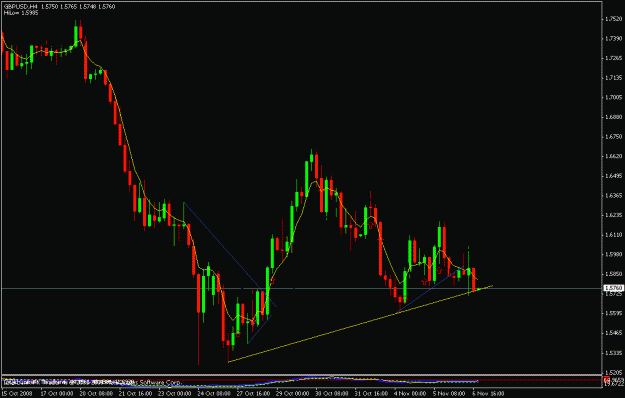Select the blue descending trendline from 23 Oct
The height and width of the screenshot is (398, 625).
[230, 255]
